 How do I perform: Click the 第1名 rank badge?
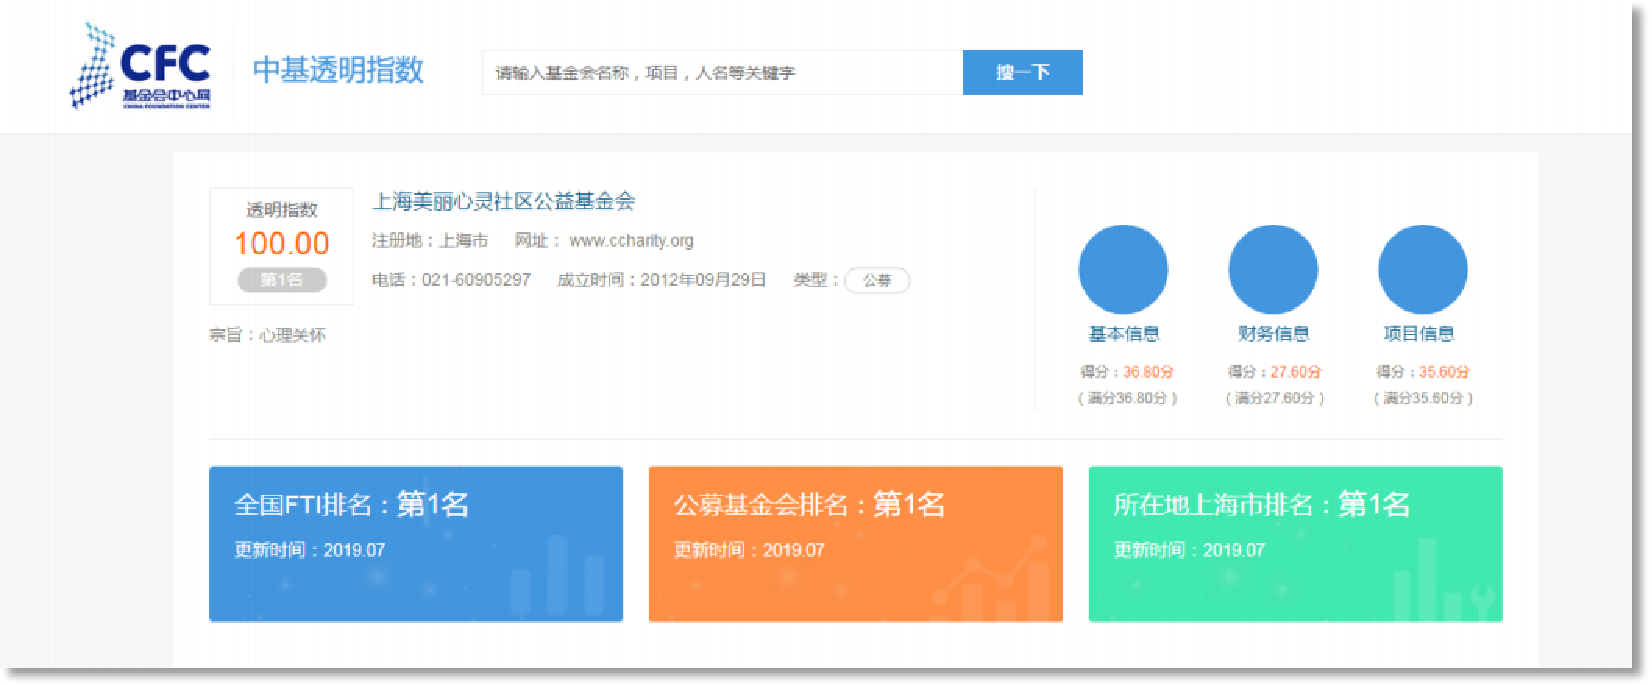tap(282, 280)
